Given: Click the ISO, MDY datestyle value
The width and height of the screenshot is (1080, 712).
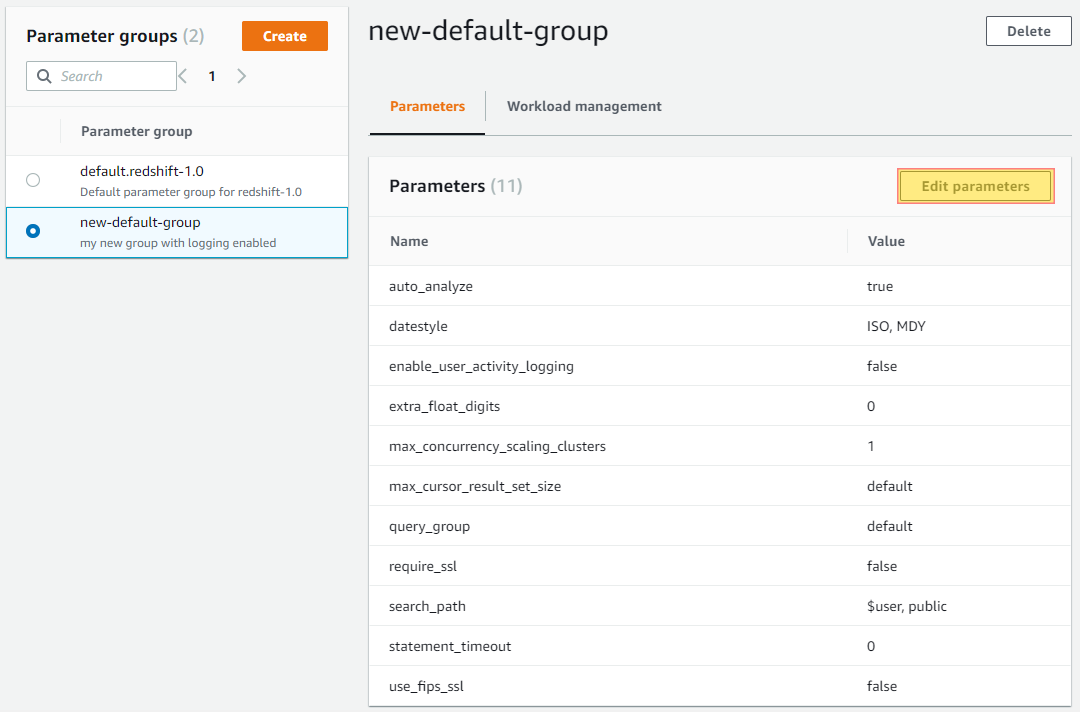Looking at the screenshot, I should tap(896, 326).
